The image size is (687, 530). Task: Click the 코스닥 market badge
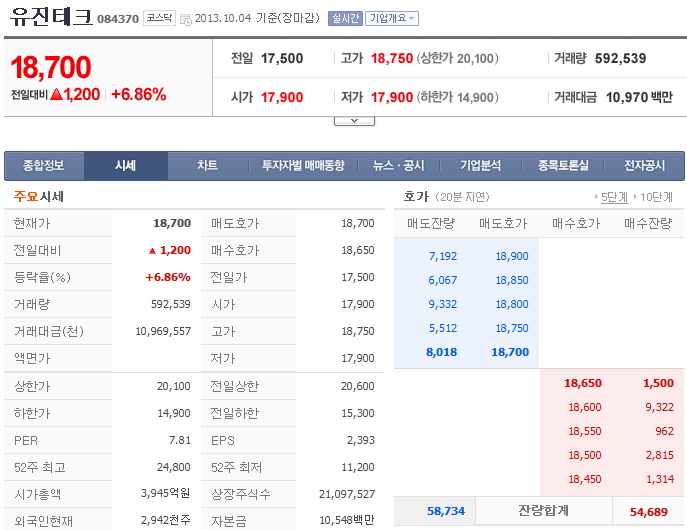[159, 18]
